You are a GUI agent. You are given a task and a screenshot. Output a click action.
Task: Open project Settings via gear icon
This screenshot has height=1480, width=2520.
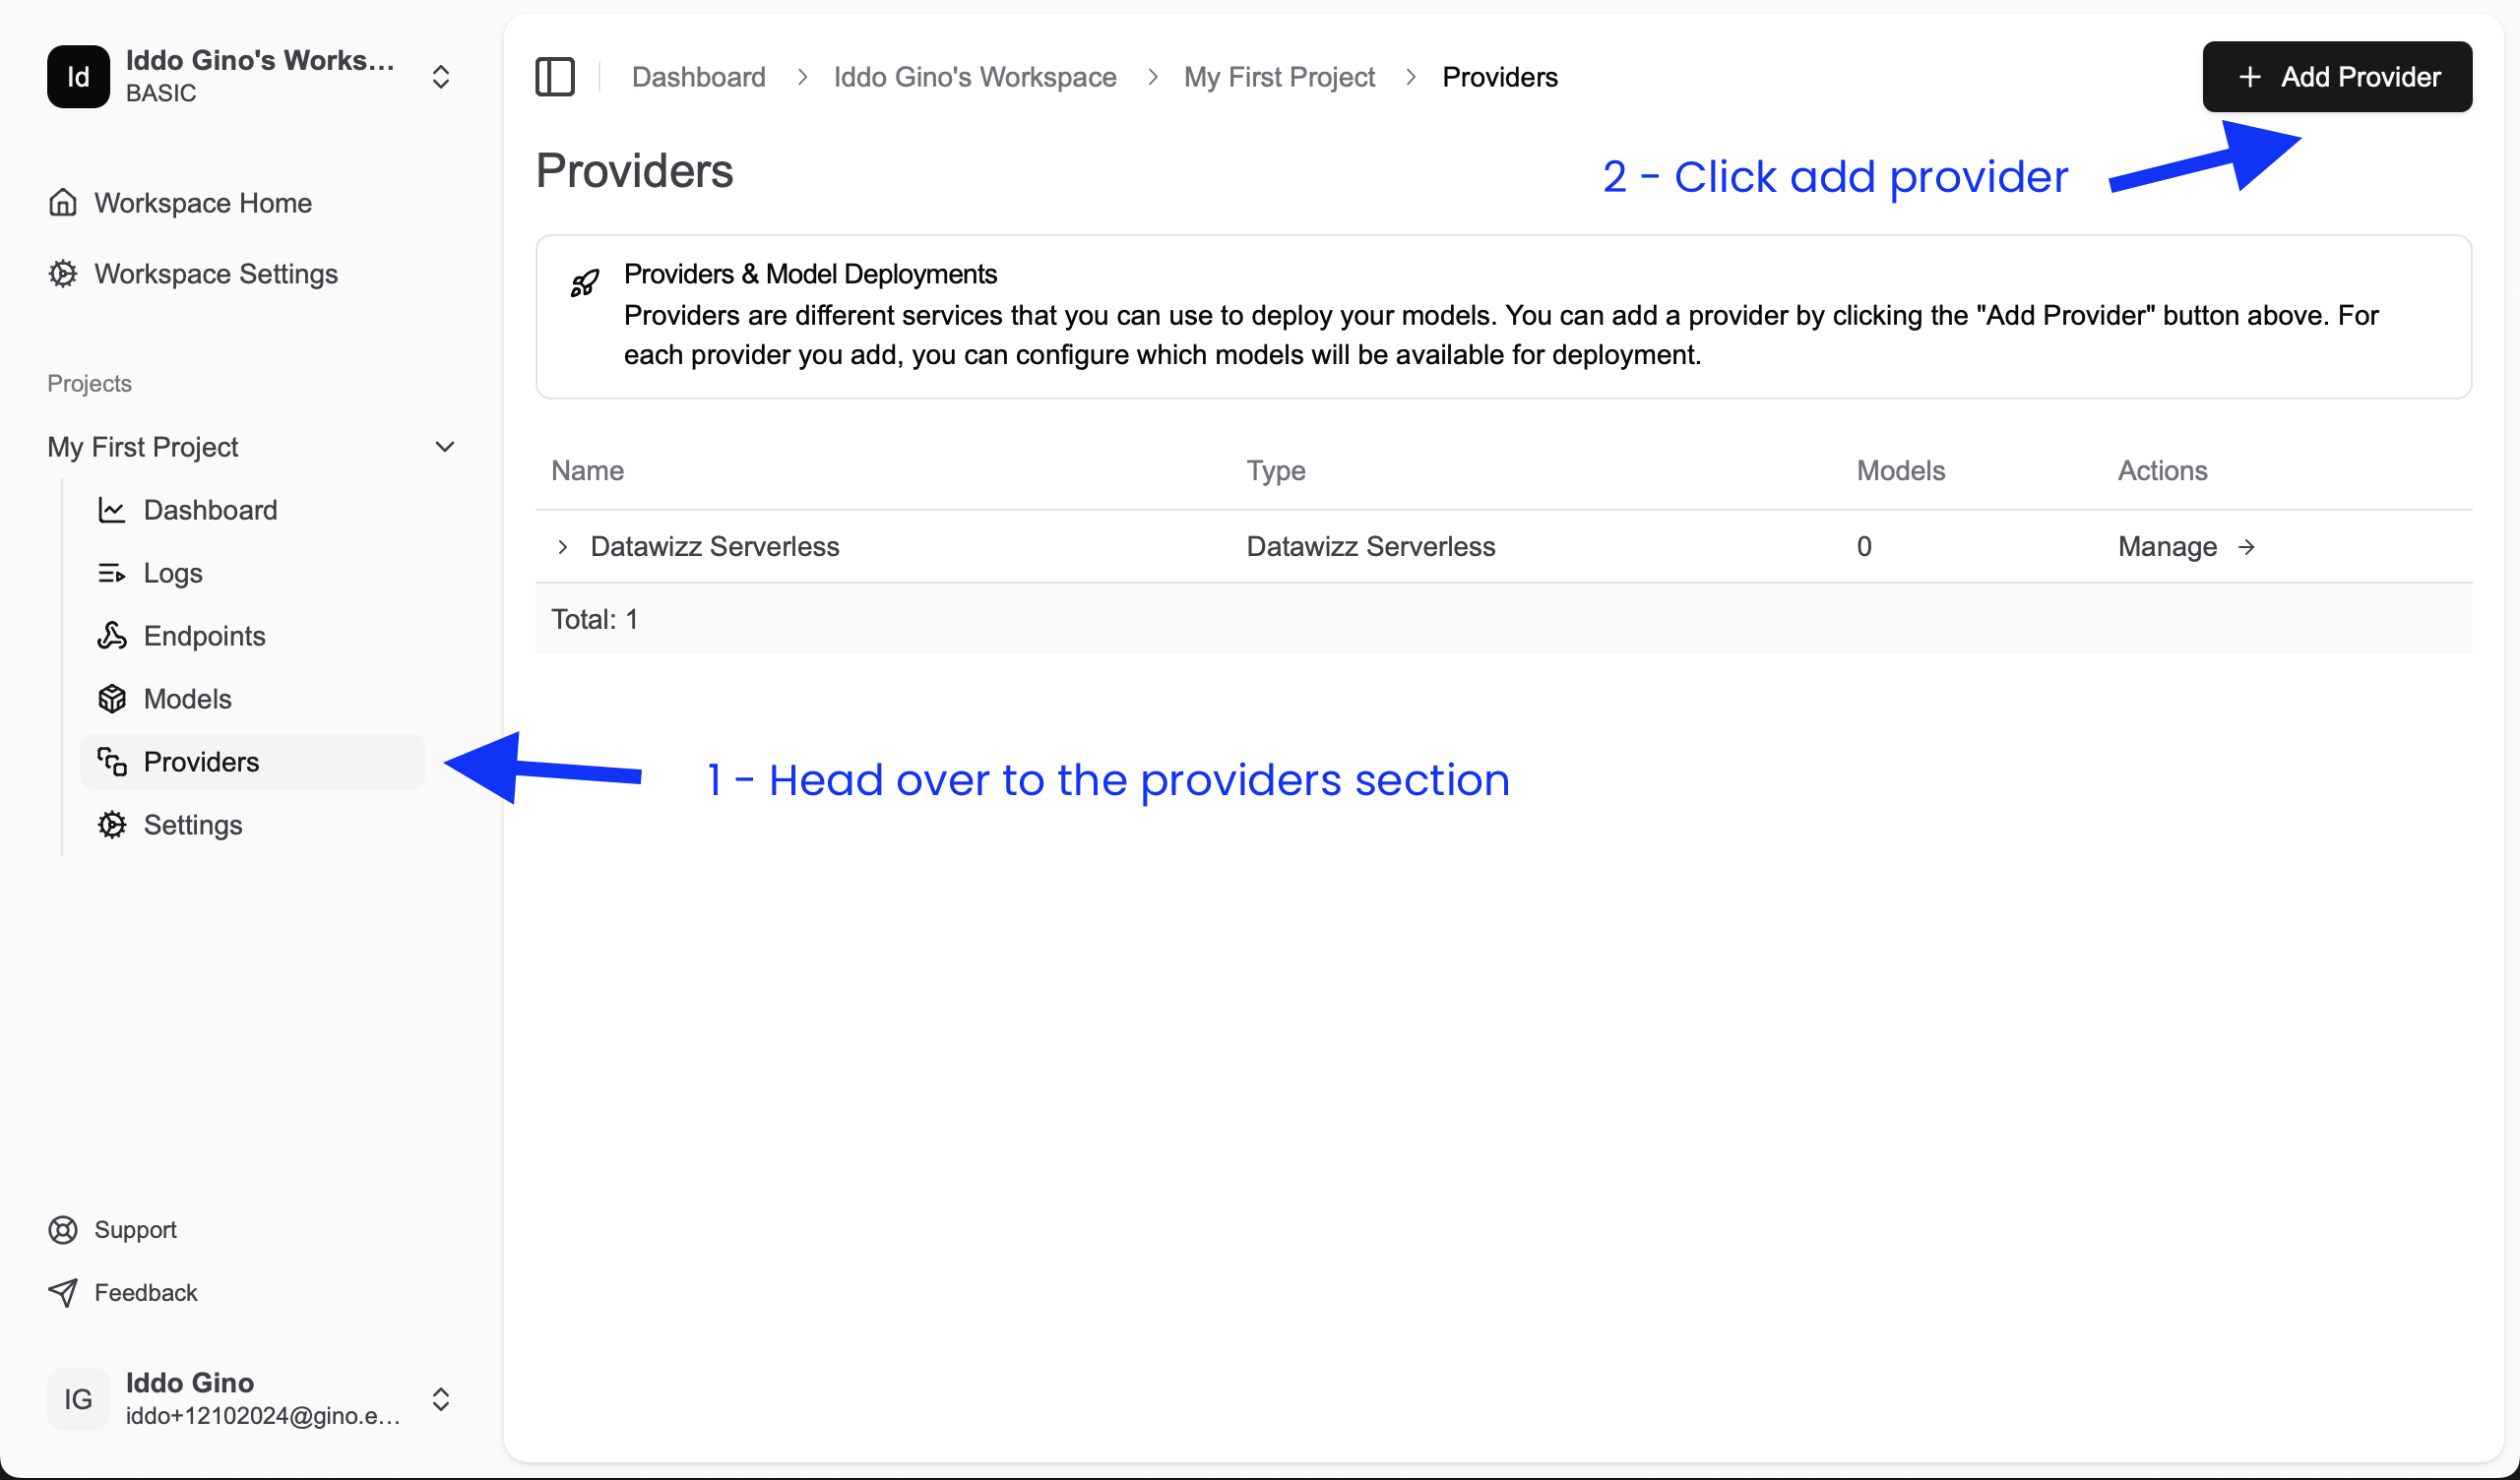tap(112, 824)
